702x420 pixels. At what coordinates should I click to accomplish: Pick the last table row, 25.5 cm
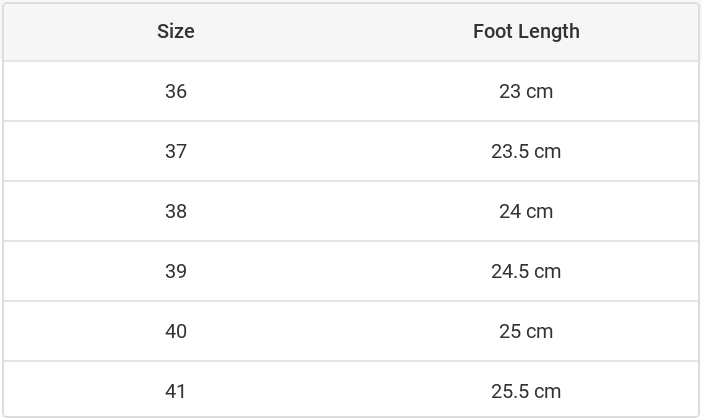tap(350, 391)
